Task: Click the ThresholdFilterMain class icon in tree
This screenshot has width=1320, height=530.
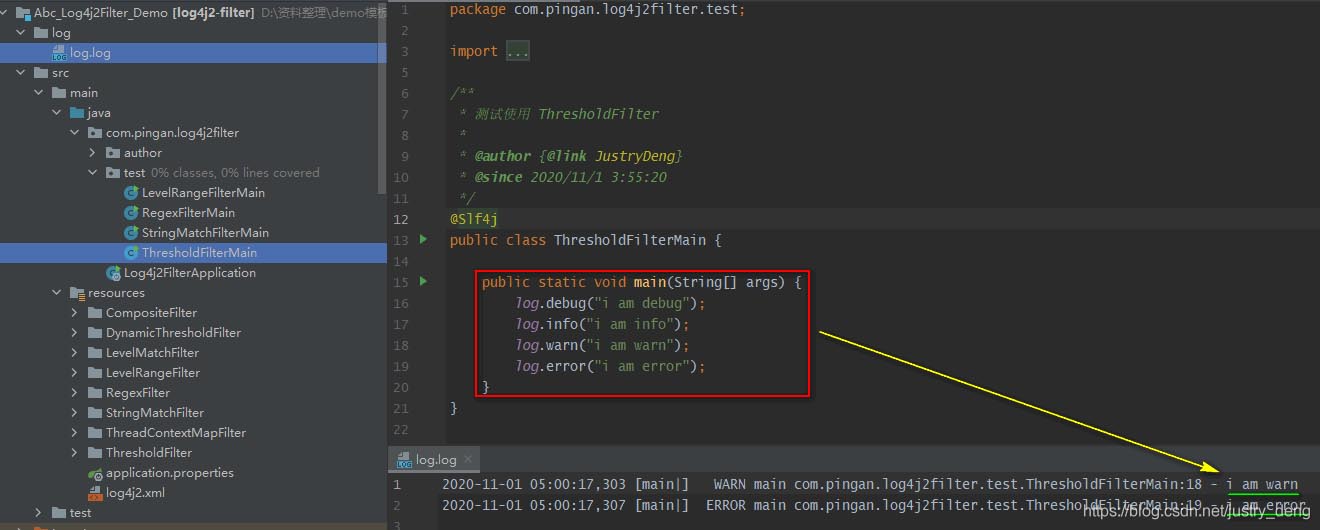Action: (131, 253)
